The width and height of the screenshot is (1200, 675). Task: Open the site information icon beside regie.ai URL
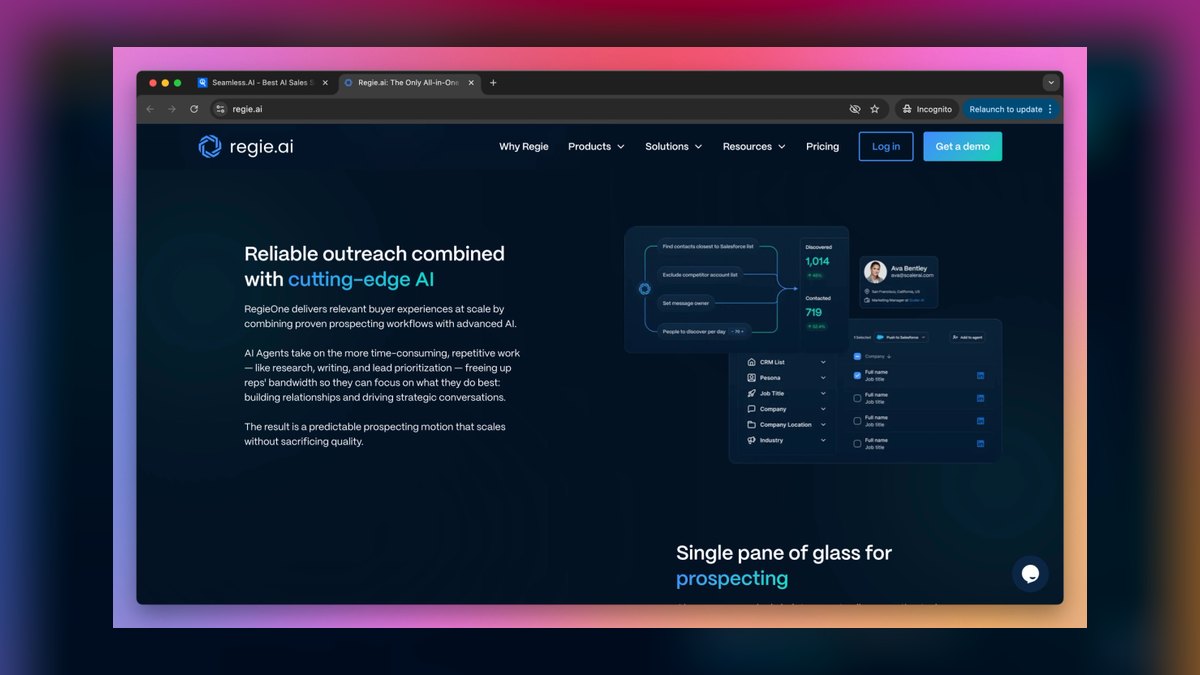point(220,109)
